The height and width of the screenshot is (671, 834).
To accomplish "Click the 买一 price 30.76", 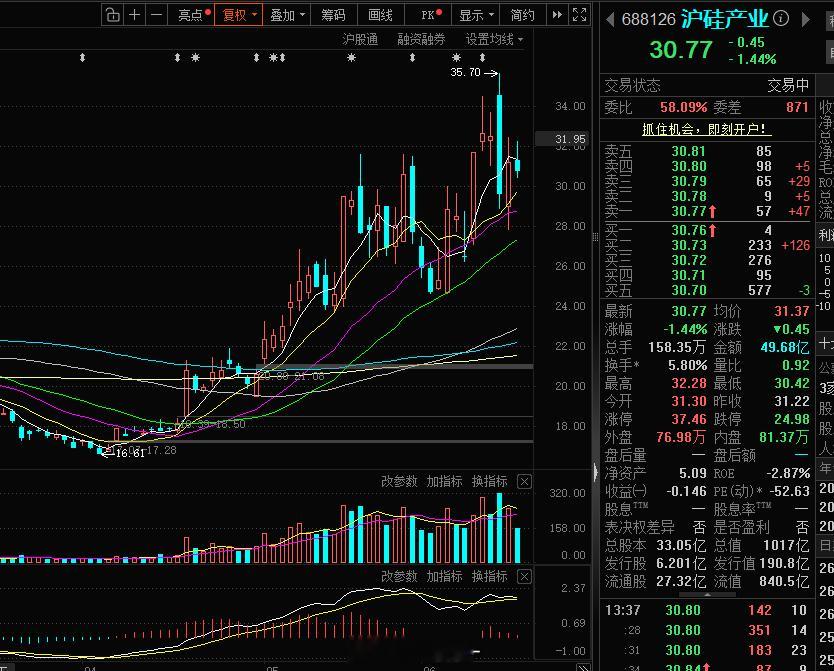I will [x=689, y=230].
